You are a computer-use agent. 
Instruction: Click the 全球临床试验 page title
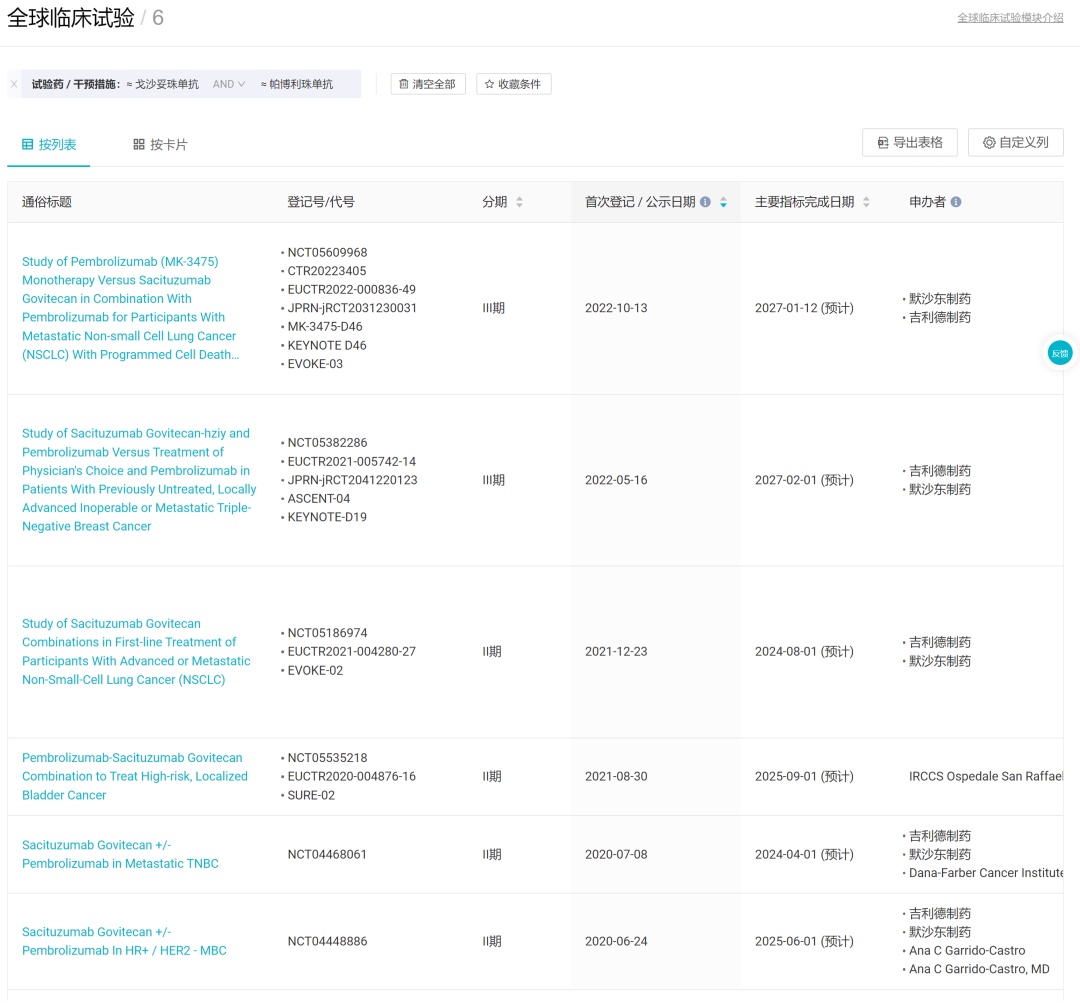tap(70, 18)
